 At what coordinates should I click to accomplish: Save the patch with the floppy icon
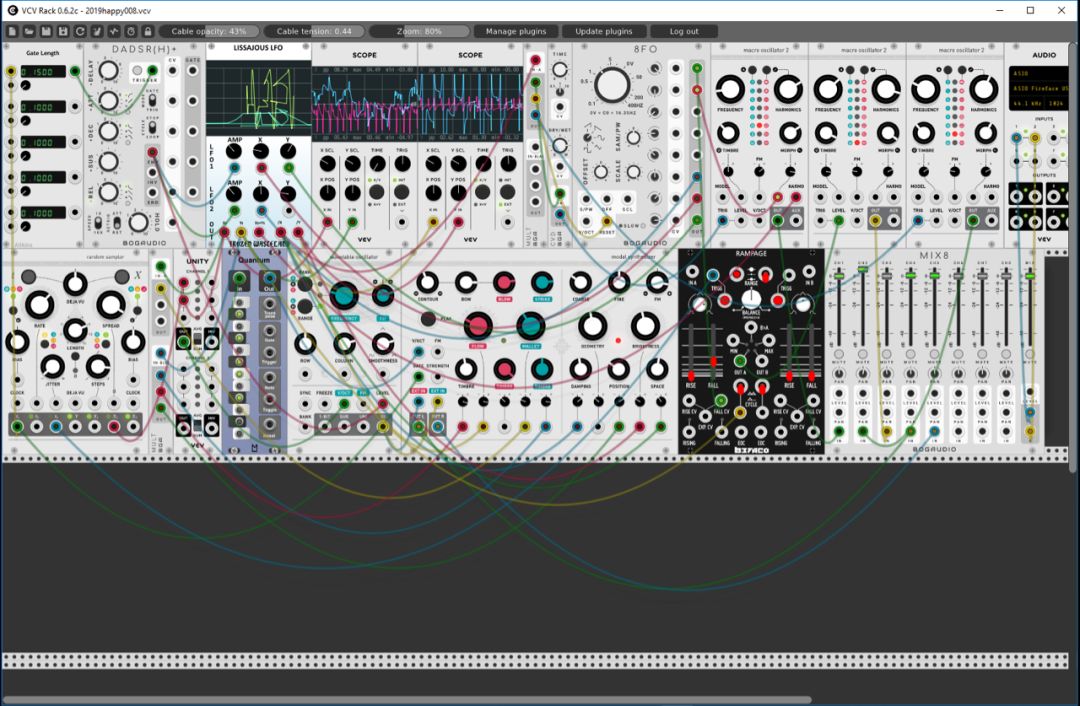click(x=46, y=31)
